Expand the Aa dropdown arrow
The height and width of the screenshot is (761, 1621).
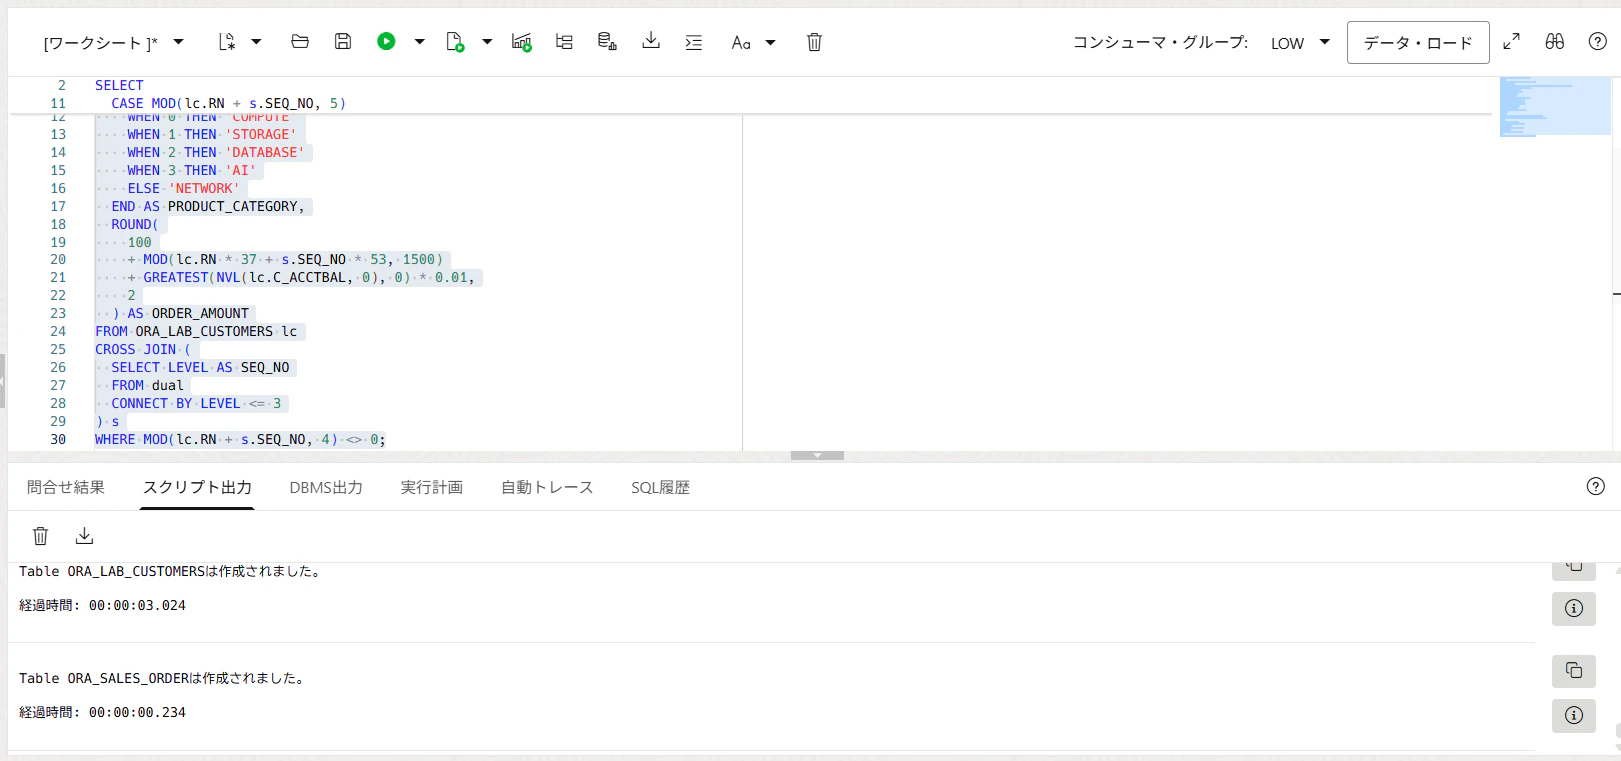[x=770, y=42]
